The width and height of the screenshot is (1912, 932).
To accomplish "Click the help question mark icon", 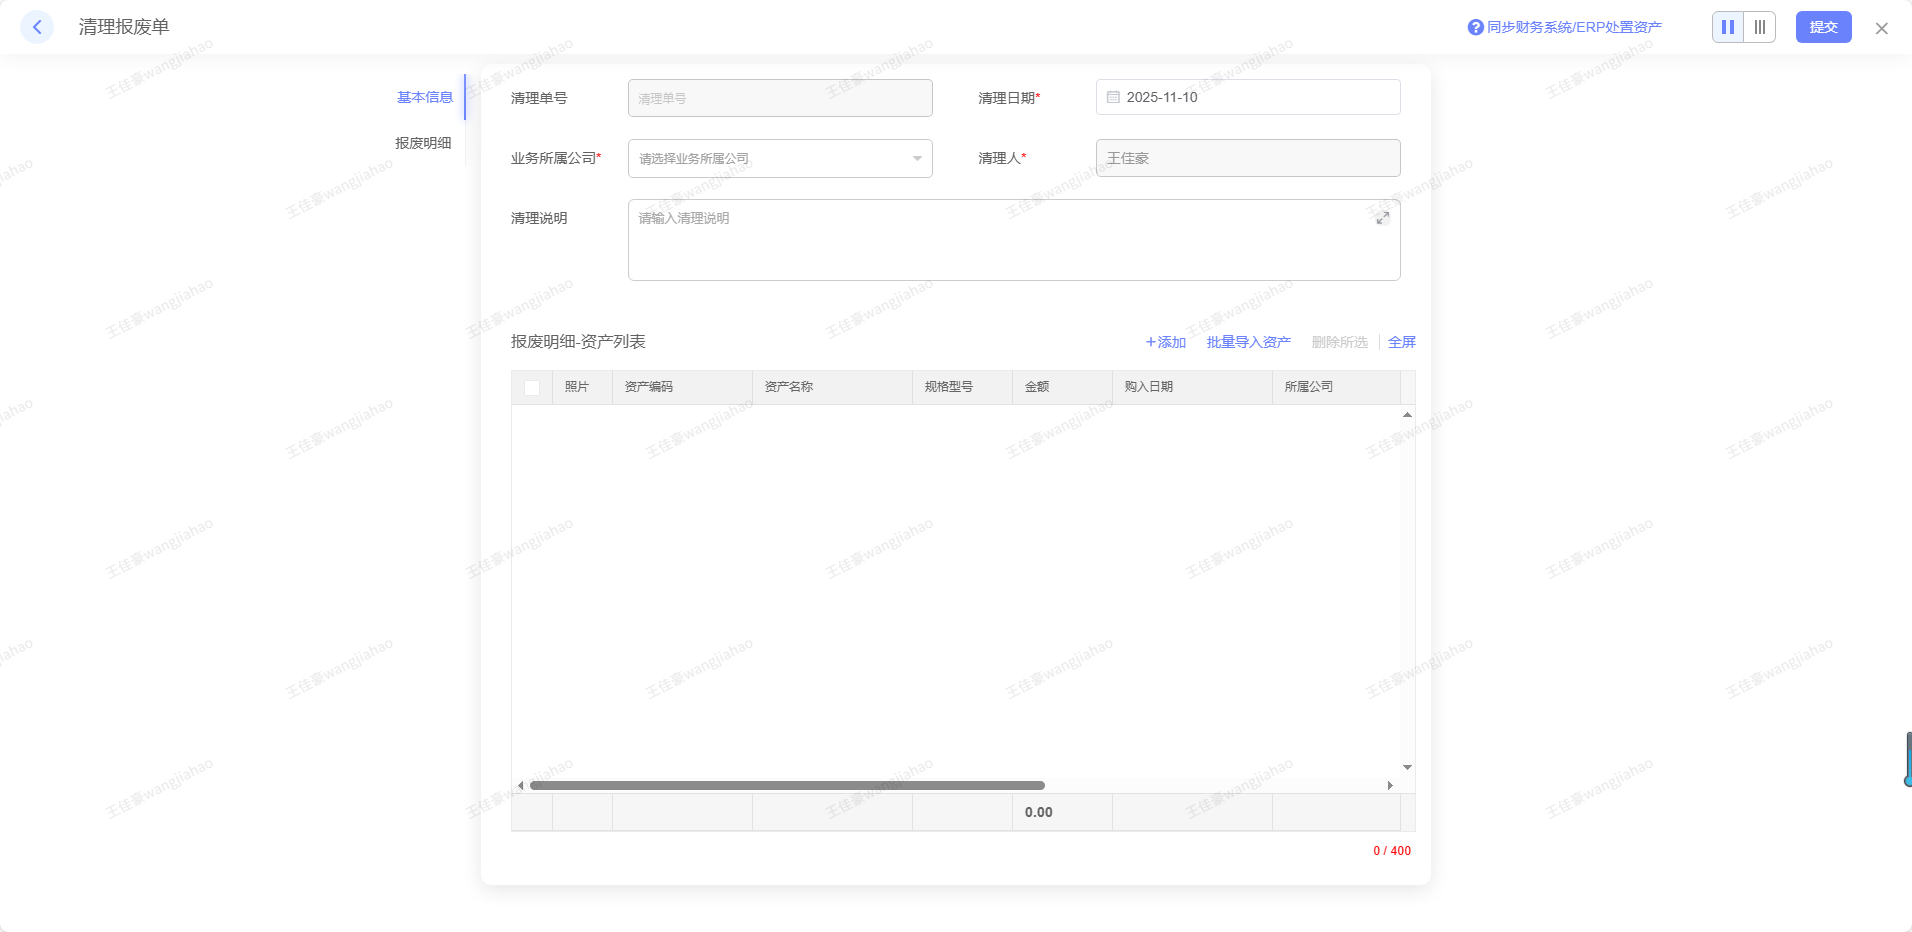I will coord(1475,27).
